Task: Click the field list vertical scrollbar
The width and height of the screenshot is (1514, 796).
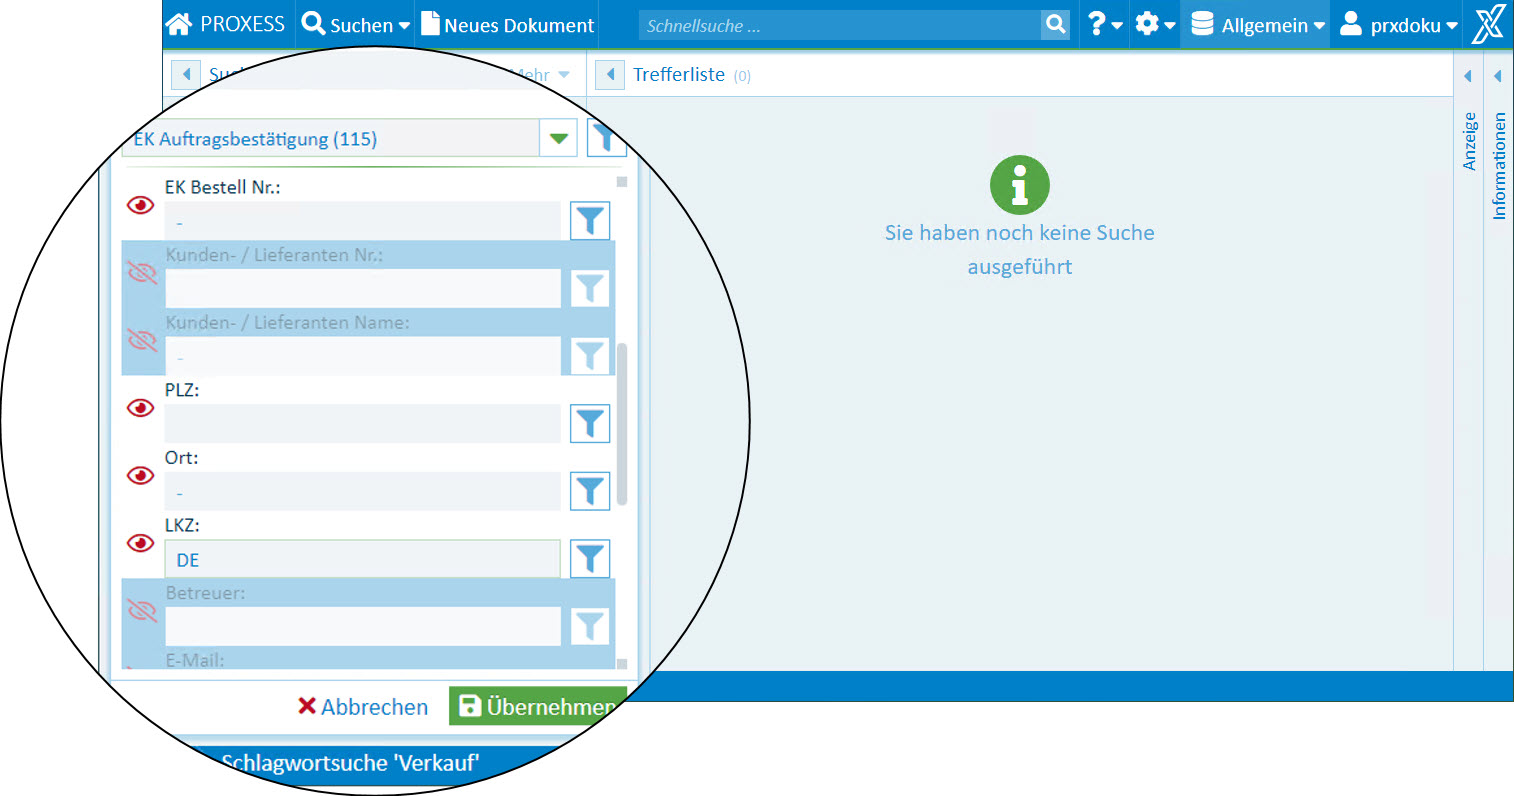Action: click(x=622, y=424)
